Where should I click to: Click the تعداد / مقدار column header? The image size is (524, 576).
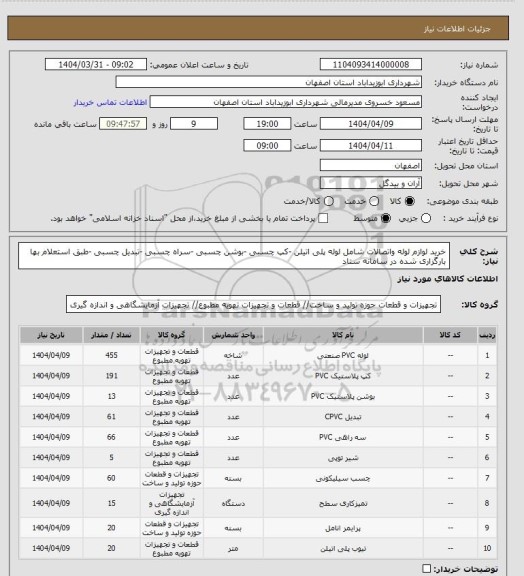pyautogui.click(x=111, y=335)
